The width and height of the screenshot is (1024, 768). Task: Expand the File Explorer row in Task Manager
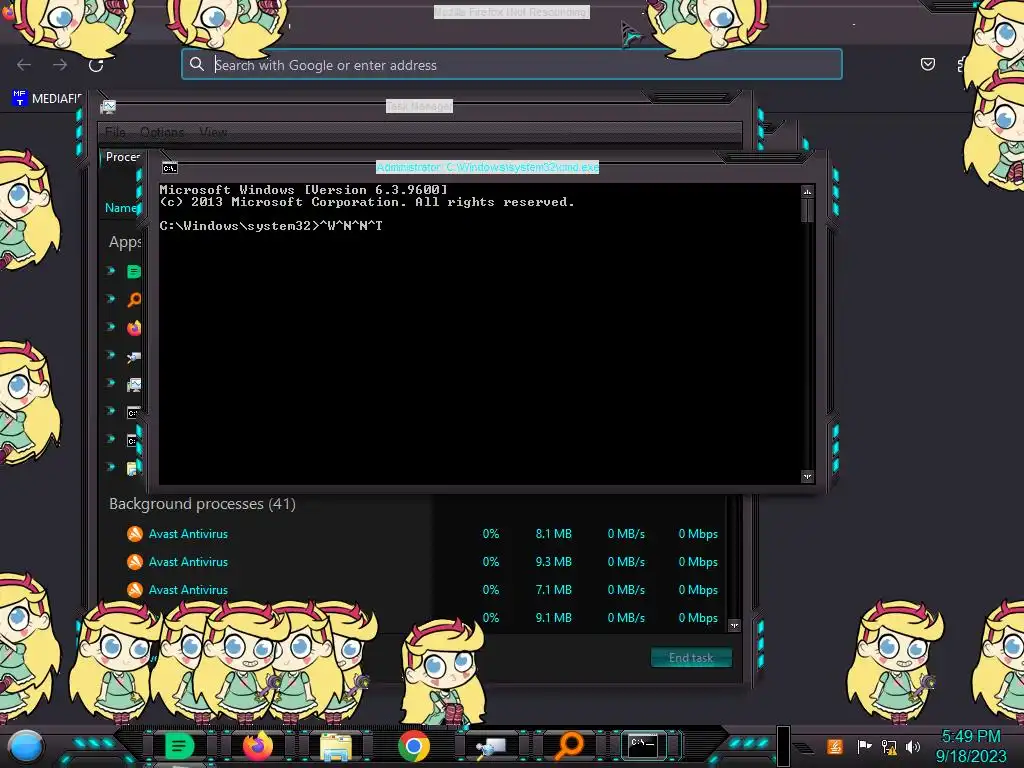(111, 467)
